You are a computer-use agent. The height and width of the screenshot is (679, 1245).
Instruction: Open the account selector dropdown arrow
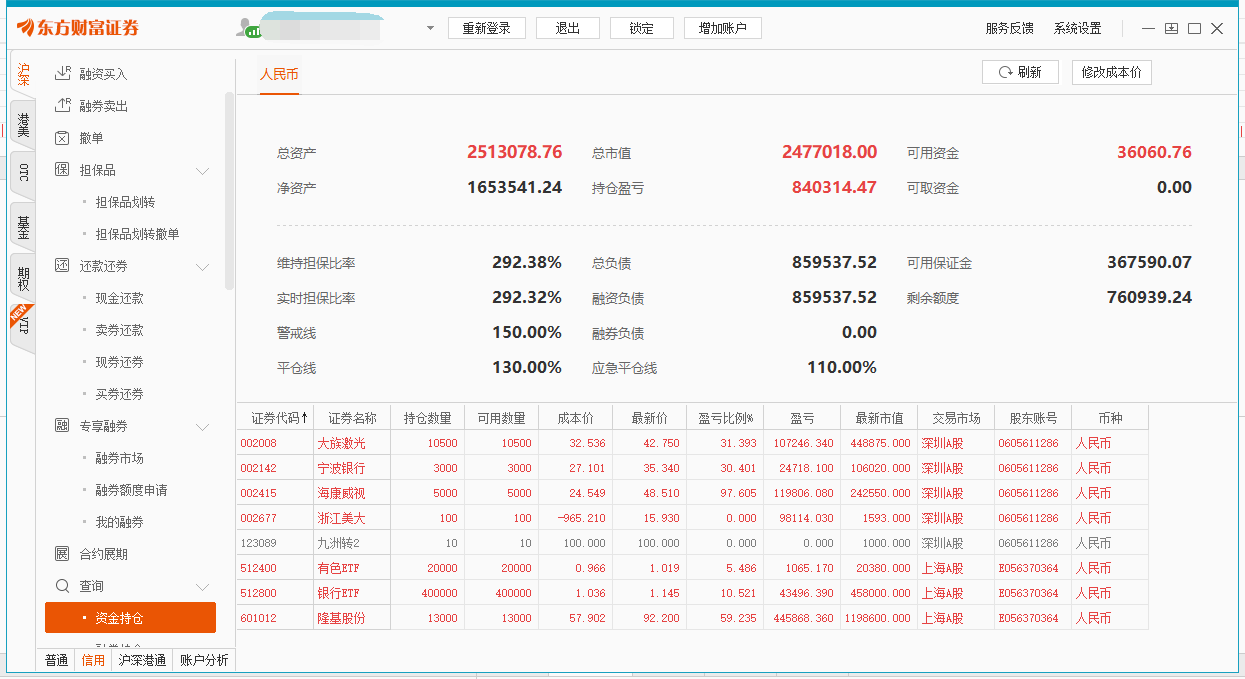point(430,28)
